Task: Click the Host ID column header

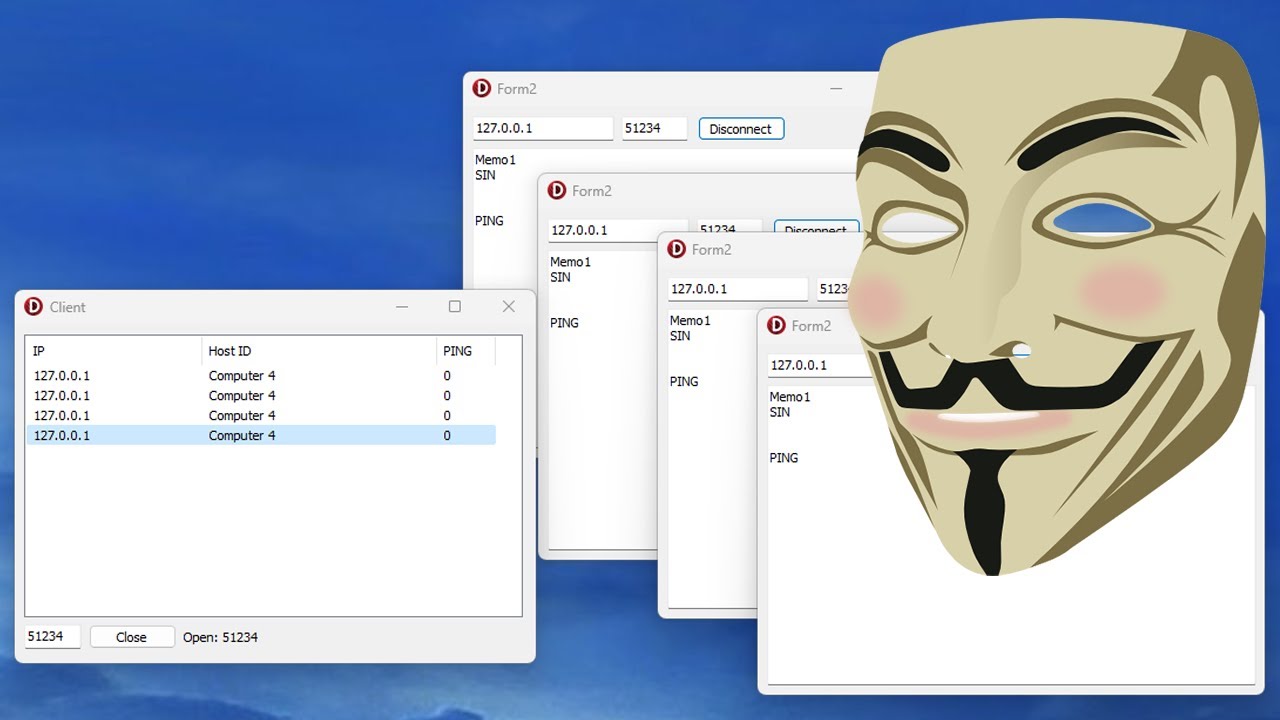Action: 318,351
